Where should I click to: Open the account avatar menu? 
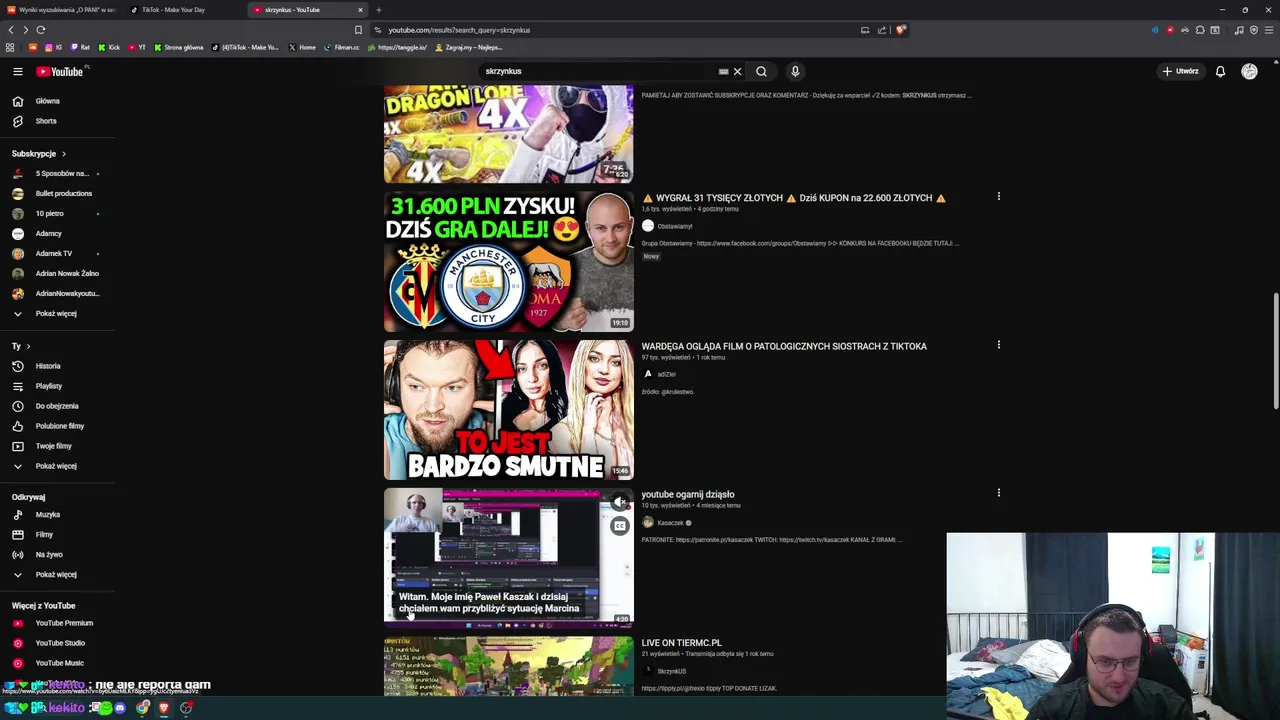[x=1249, y=71]
